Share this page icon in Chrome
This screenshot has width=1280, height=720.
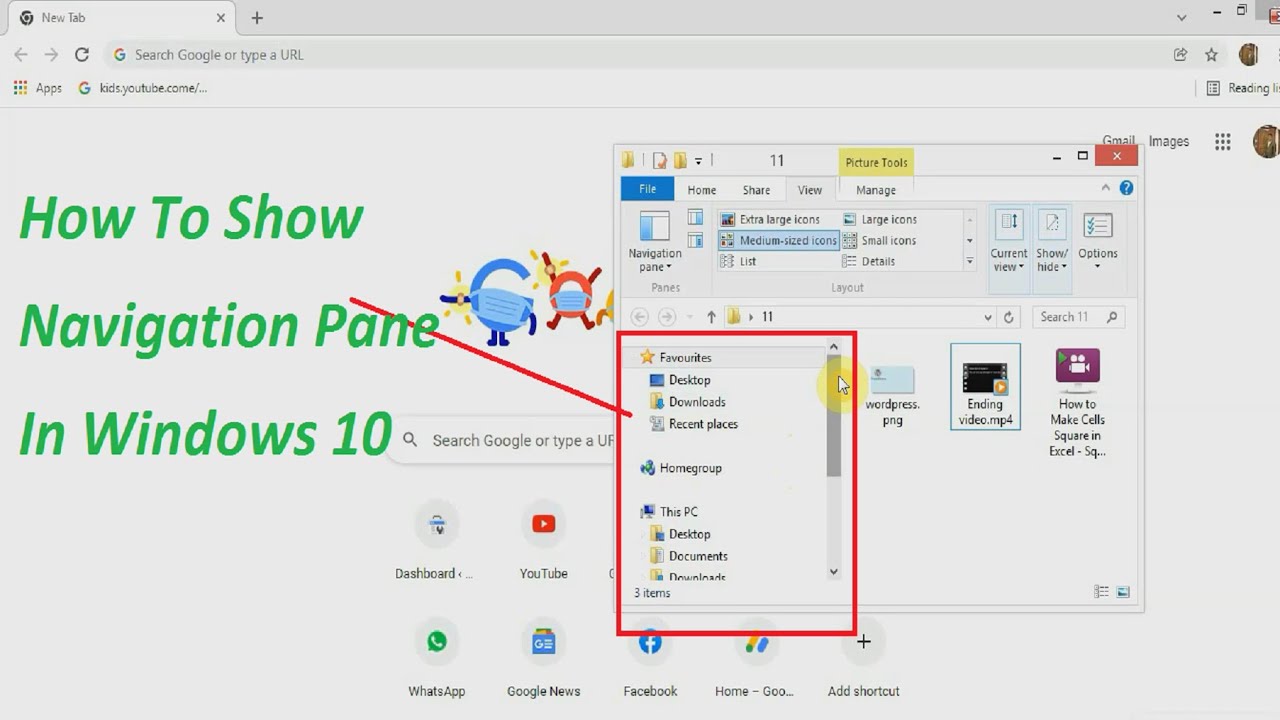point(1181,55)
